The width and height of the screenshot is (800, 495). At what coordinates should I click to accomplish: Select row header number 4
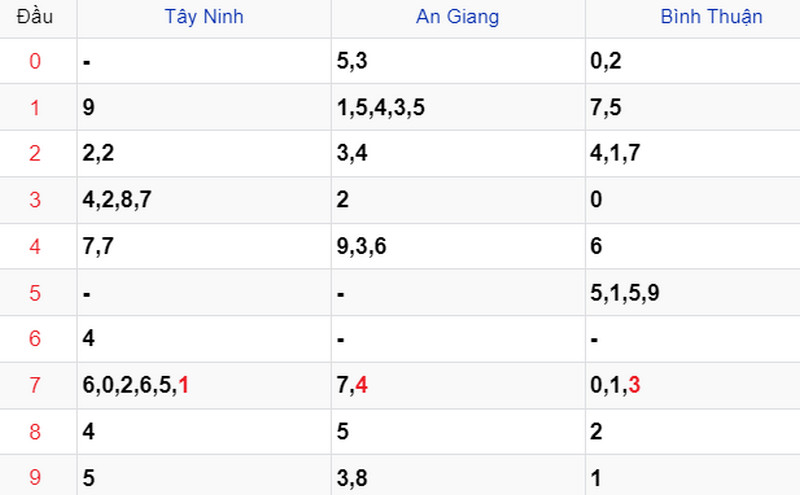35,246
